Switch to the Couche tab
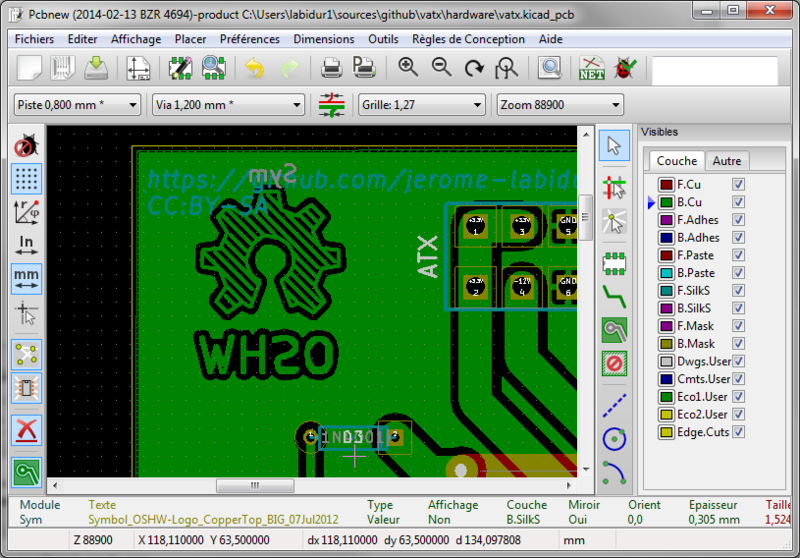 coord(677,161)
